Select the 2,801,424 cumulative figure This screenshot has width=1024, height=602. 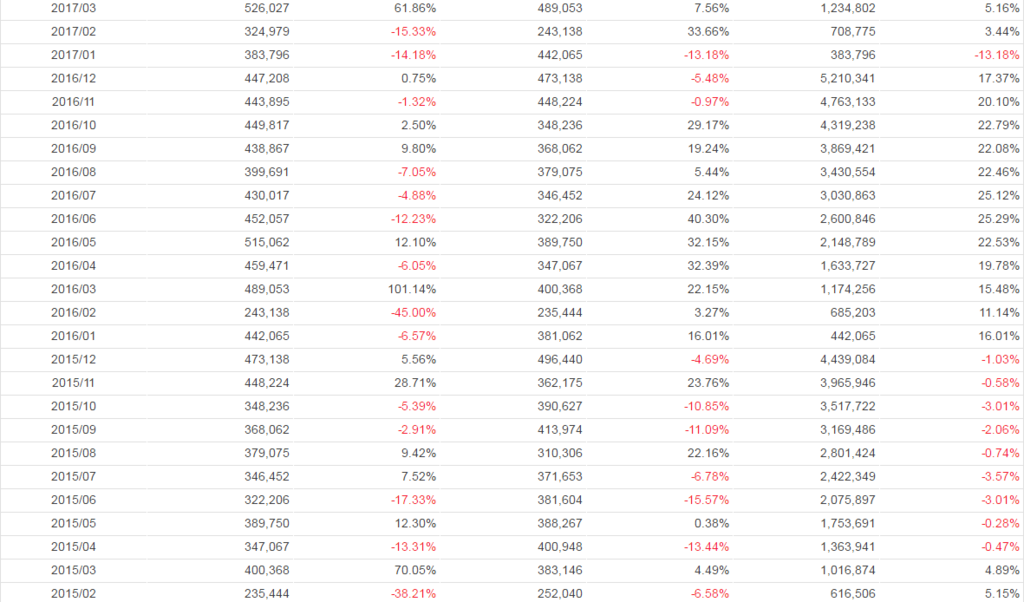[x=848, y=452]
